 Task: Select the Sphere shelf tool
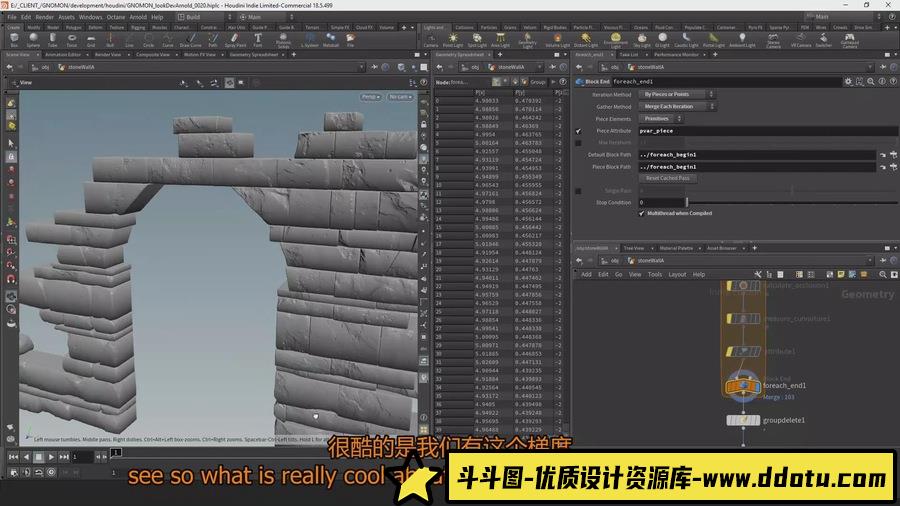(33, 40)
